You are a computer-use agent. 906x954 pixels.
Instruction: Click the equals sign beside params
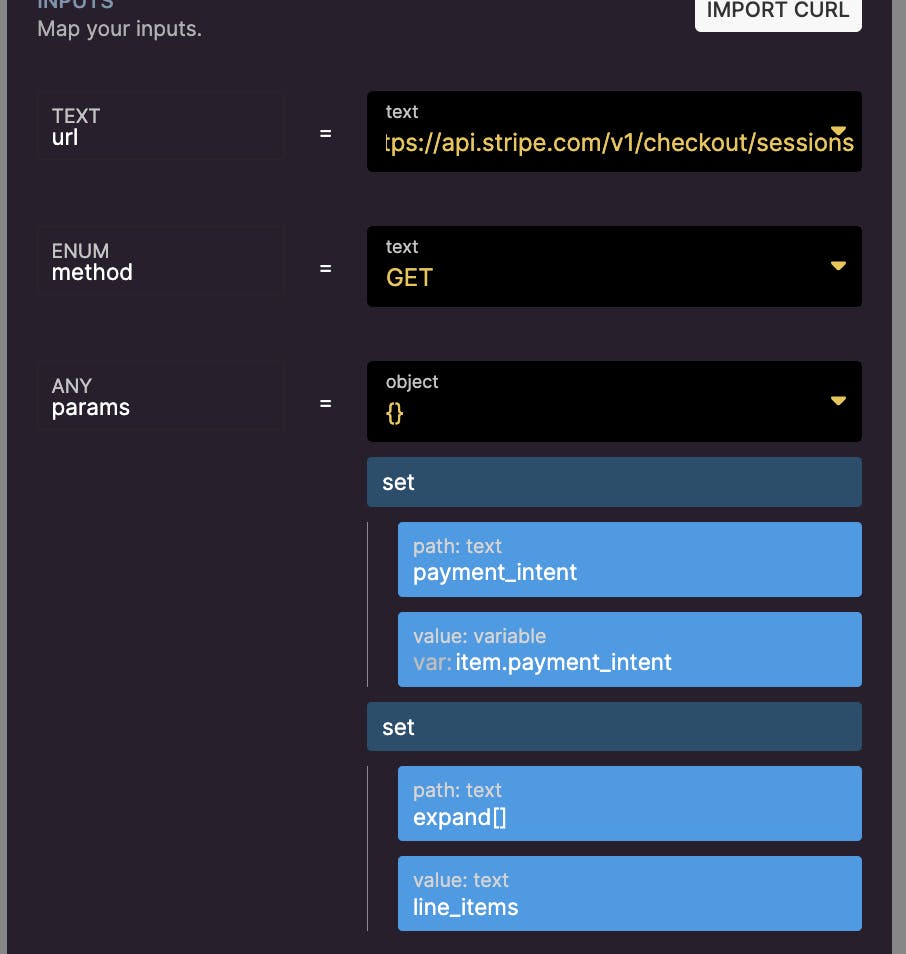tap(325, 403)
